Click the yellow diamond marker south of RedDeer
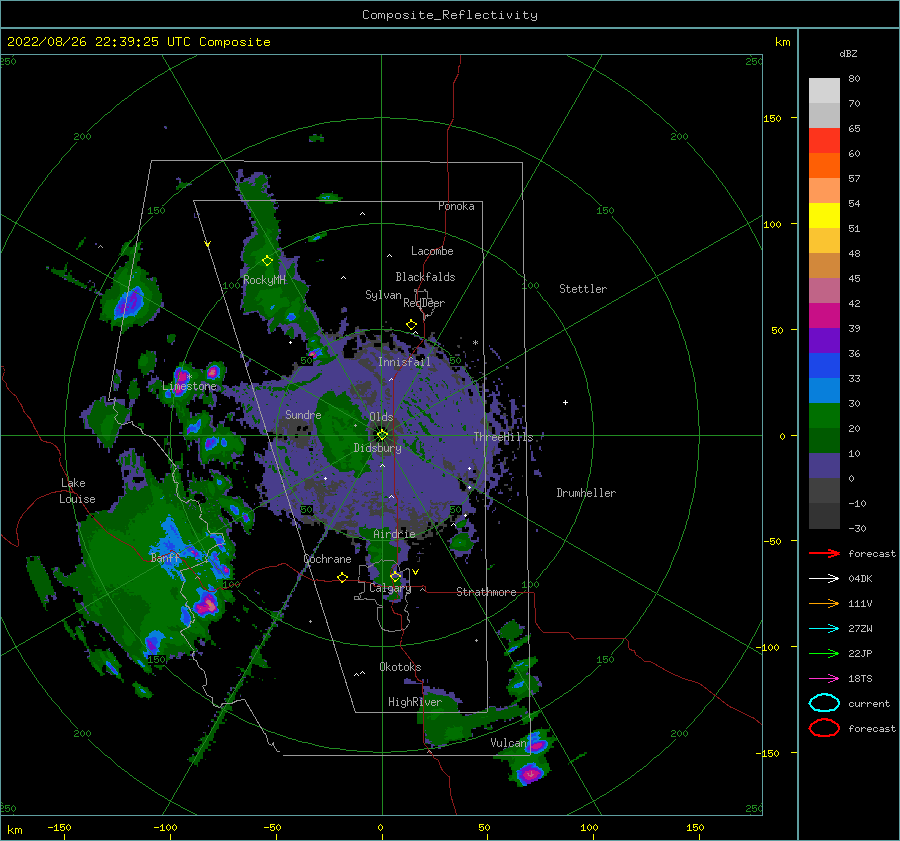The width and height of the screenshot is (900, 841). click(412, 325)
